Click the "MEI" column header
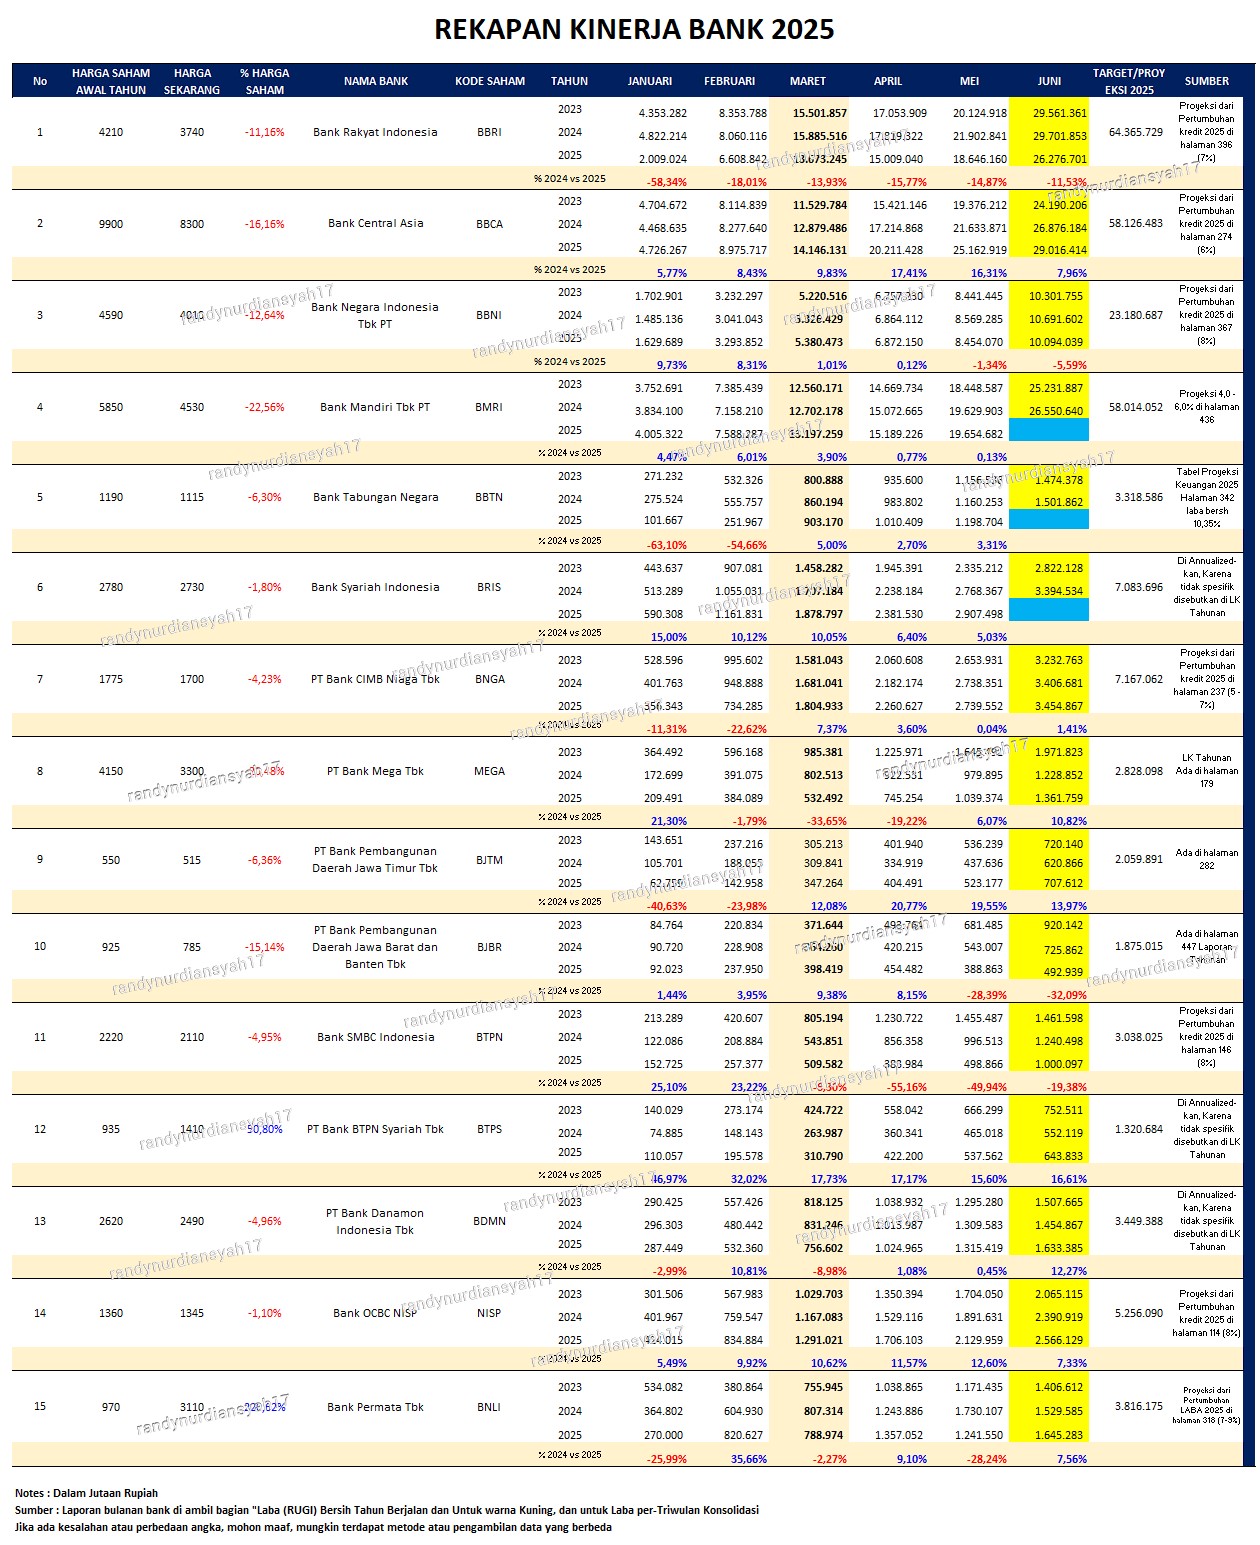 tap(970, 81)
